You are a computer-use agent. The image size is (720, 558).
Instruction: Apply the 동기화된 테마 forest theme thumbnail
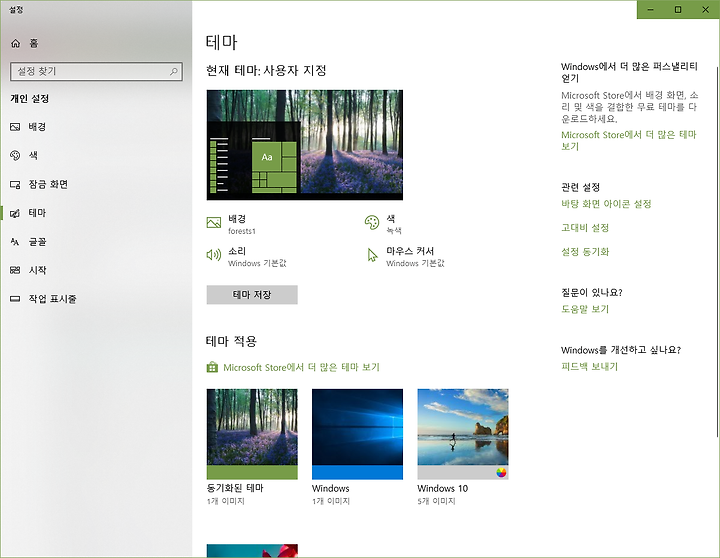tap(252, 434)
